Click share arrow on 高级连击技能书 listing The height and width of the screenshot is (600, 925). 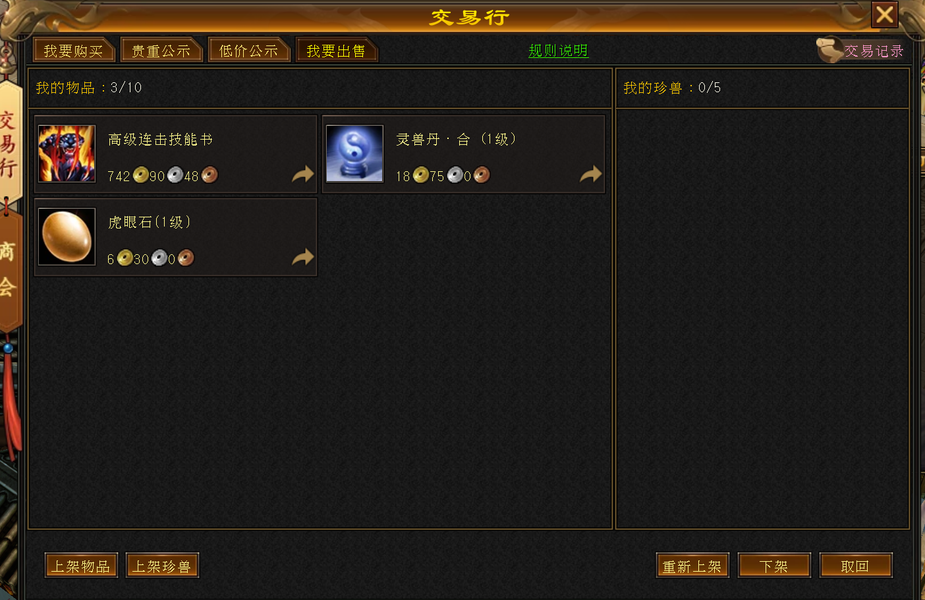pos(303,175)
